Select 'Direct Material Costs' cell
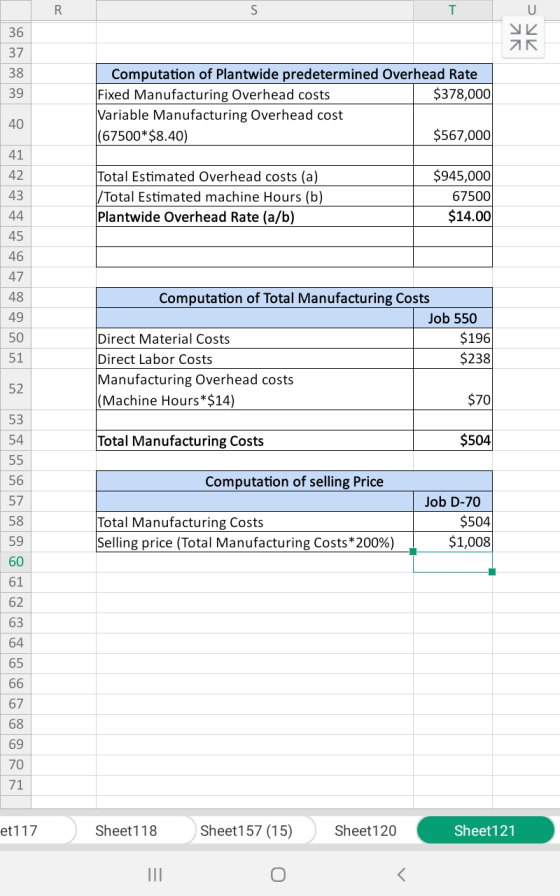This screenshot has height=896, width=560. pos(255,338)
